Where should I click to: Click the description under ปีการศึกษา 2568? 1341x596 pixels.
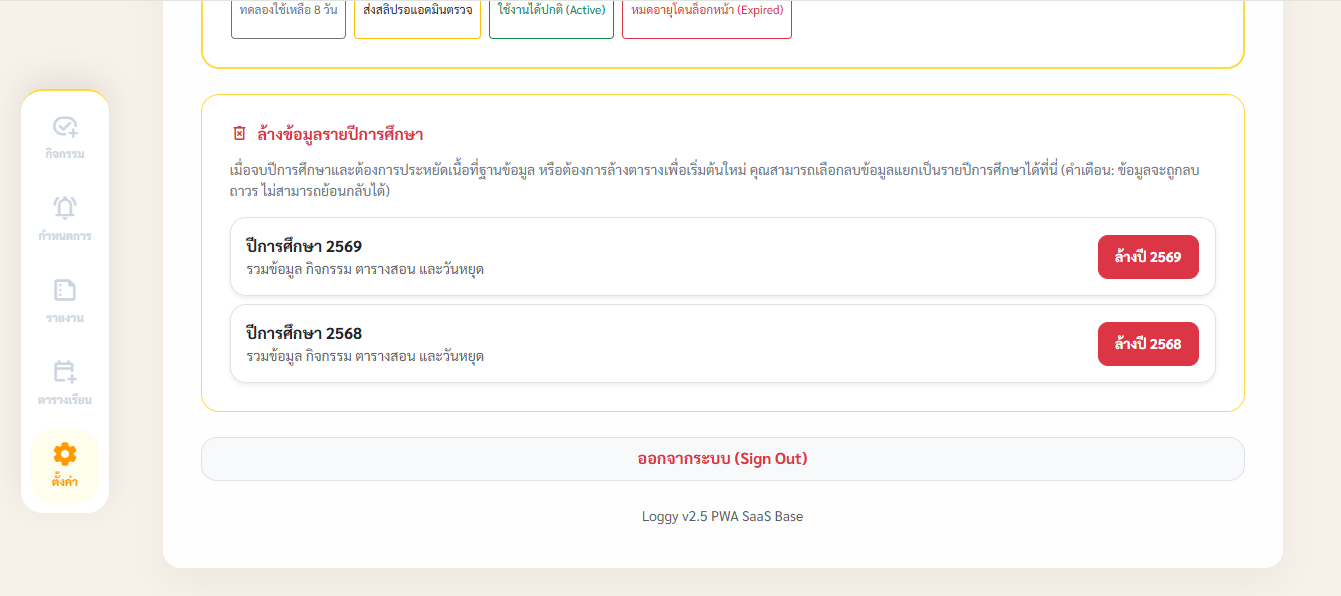pos(365,357)
